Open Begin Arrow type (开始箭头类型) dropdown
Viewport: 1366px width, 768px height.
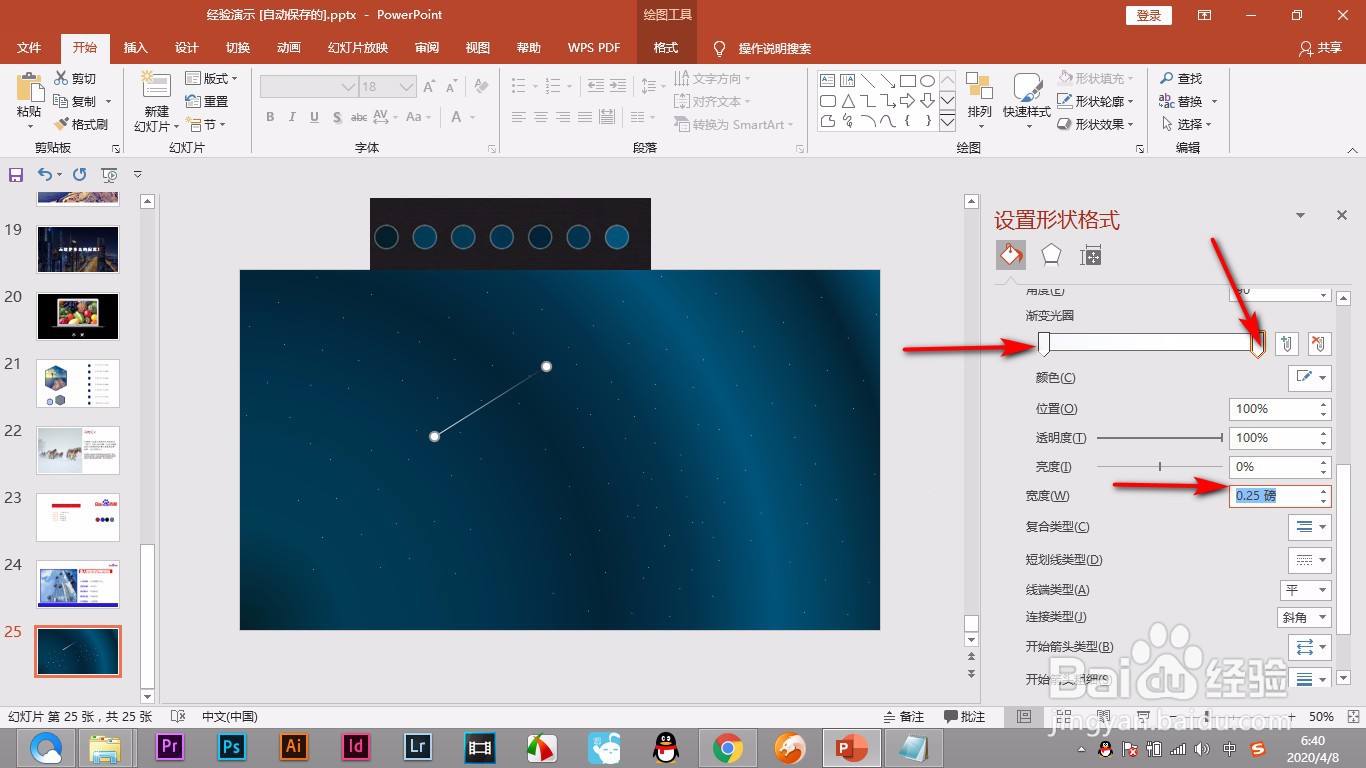point(1309,646)
